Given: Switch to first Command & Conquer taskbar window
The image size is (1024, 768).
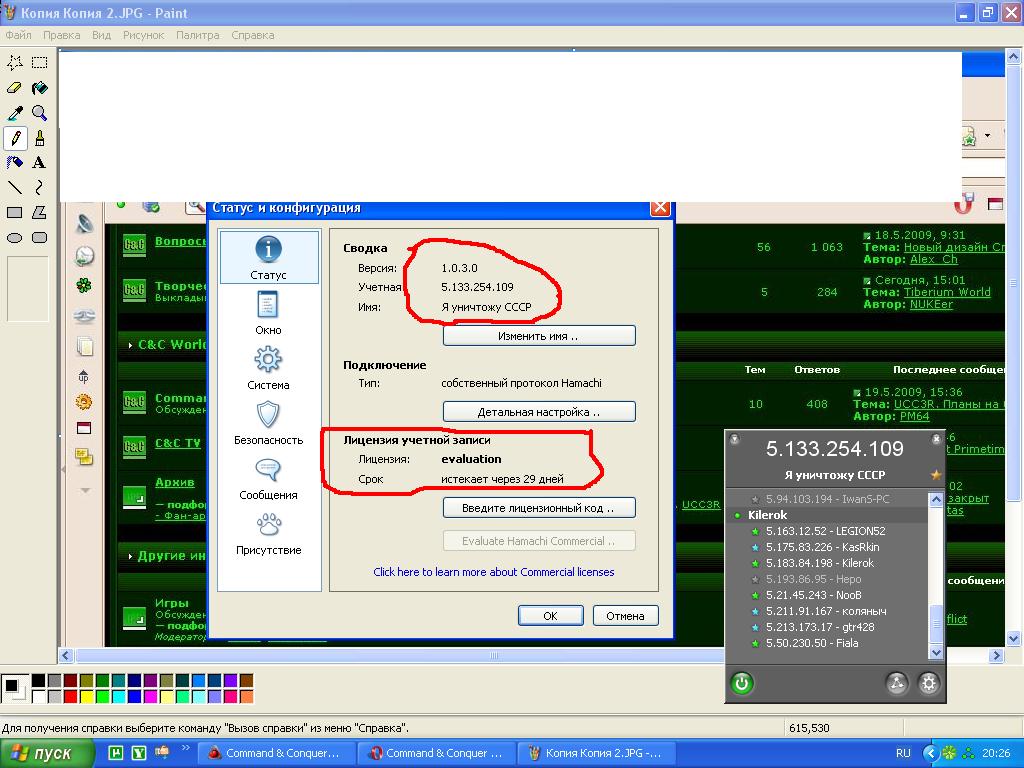Looking at the screenshot, I should coord(275,753).
